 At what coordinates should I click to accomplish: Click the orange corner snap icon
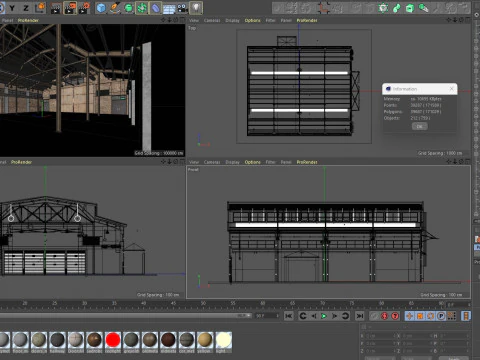click(x=323, y=8)
